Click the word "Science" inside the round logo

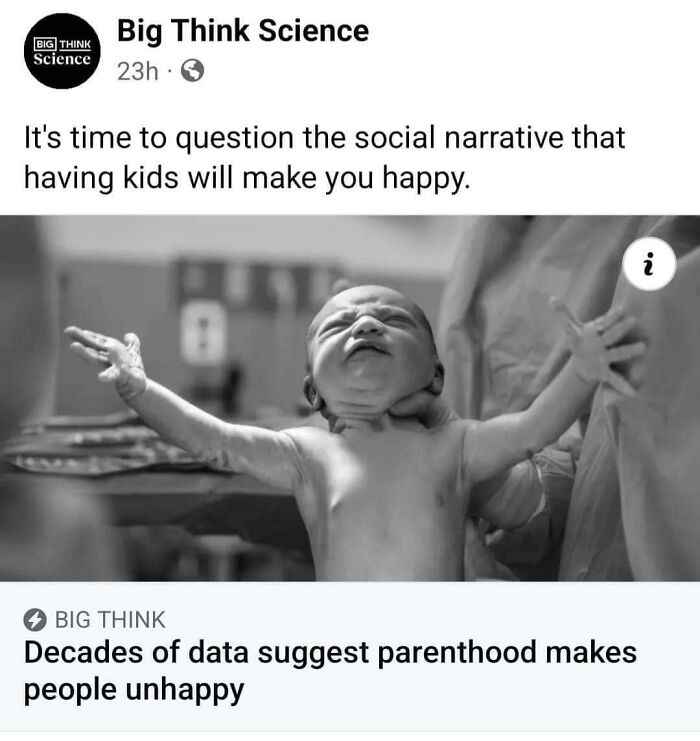[63, 58]
